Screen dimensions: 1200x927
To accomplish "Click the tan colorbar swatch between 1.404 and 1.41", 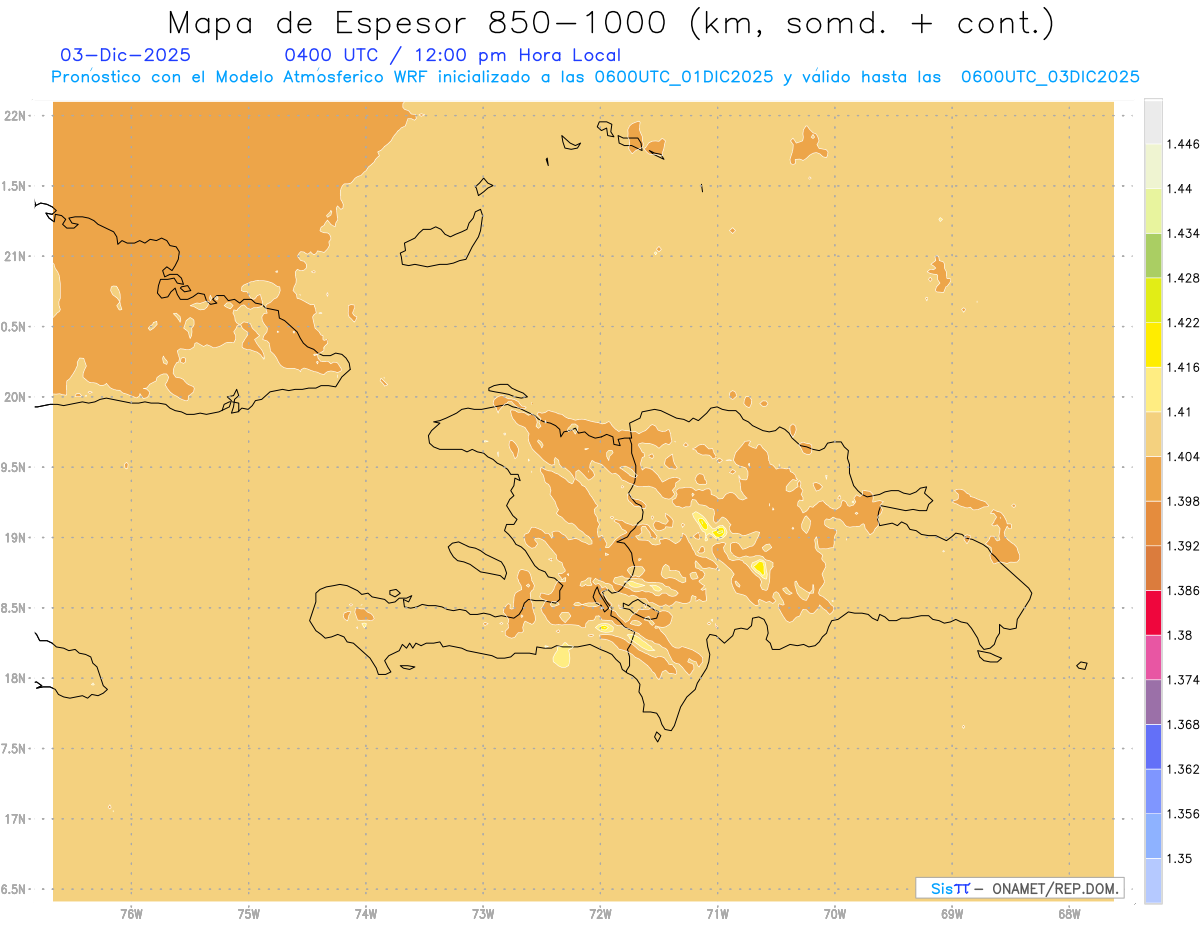I will [1153, 433].
